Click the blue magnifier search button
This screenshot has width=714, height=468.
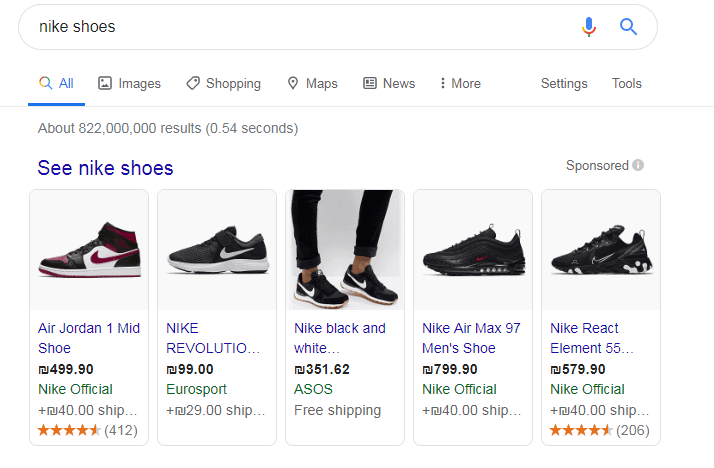pyautogui.click(x=629, y=27)
